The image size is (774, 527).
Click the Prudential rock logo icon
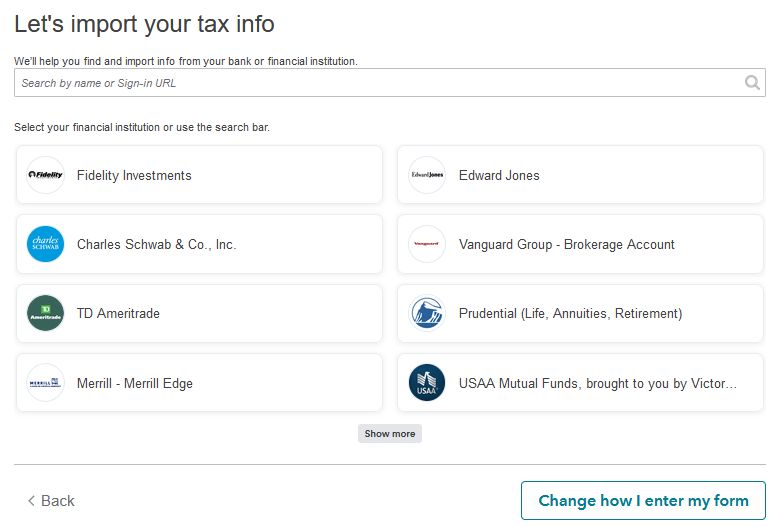coord(427,313)
